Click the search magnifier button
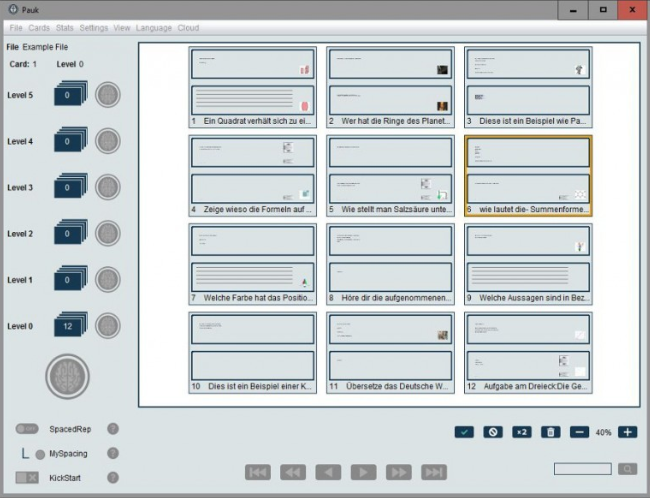Screen dimensions: 650x498 tap(628, 469)
